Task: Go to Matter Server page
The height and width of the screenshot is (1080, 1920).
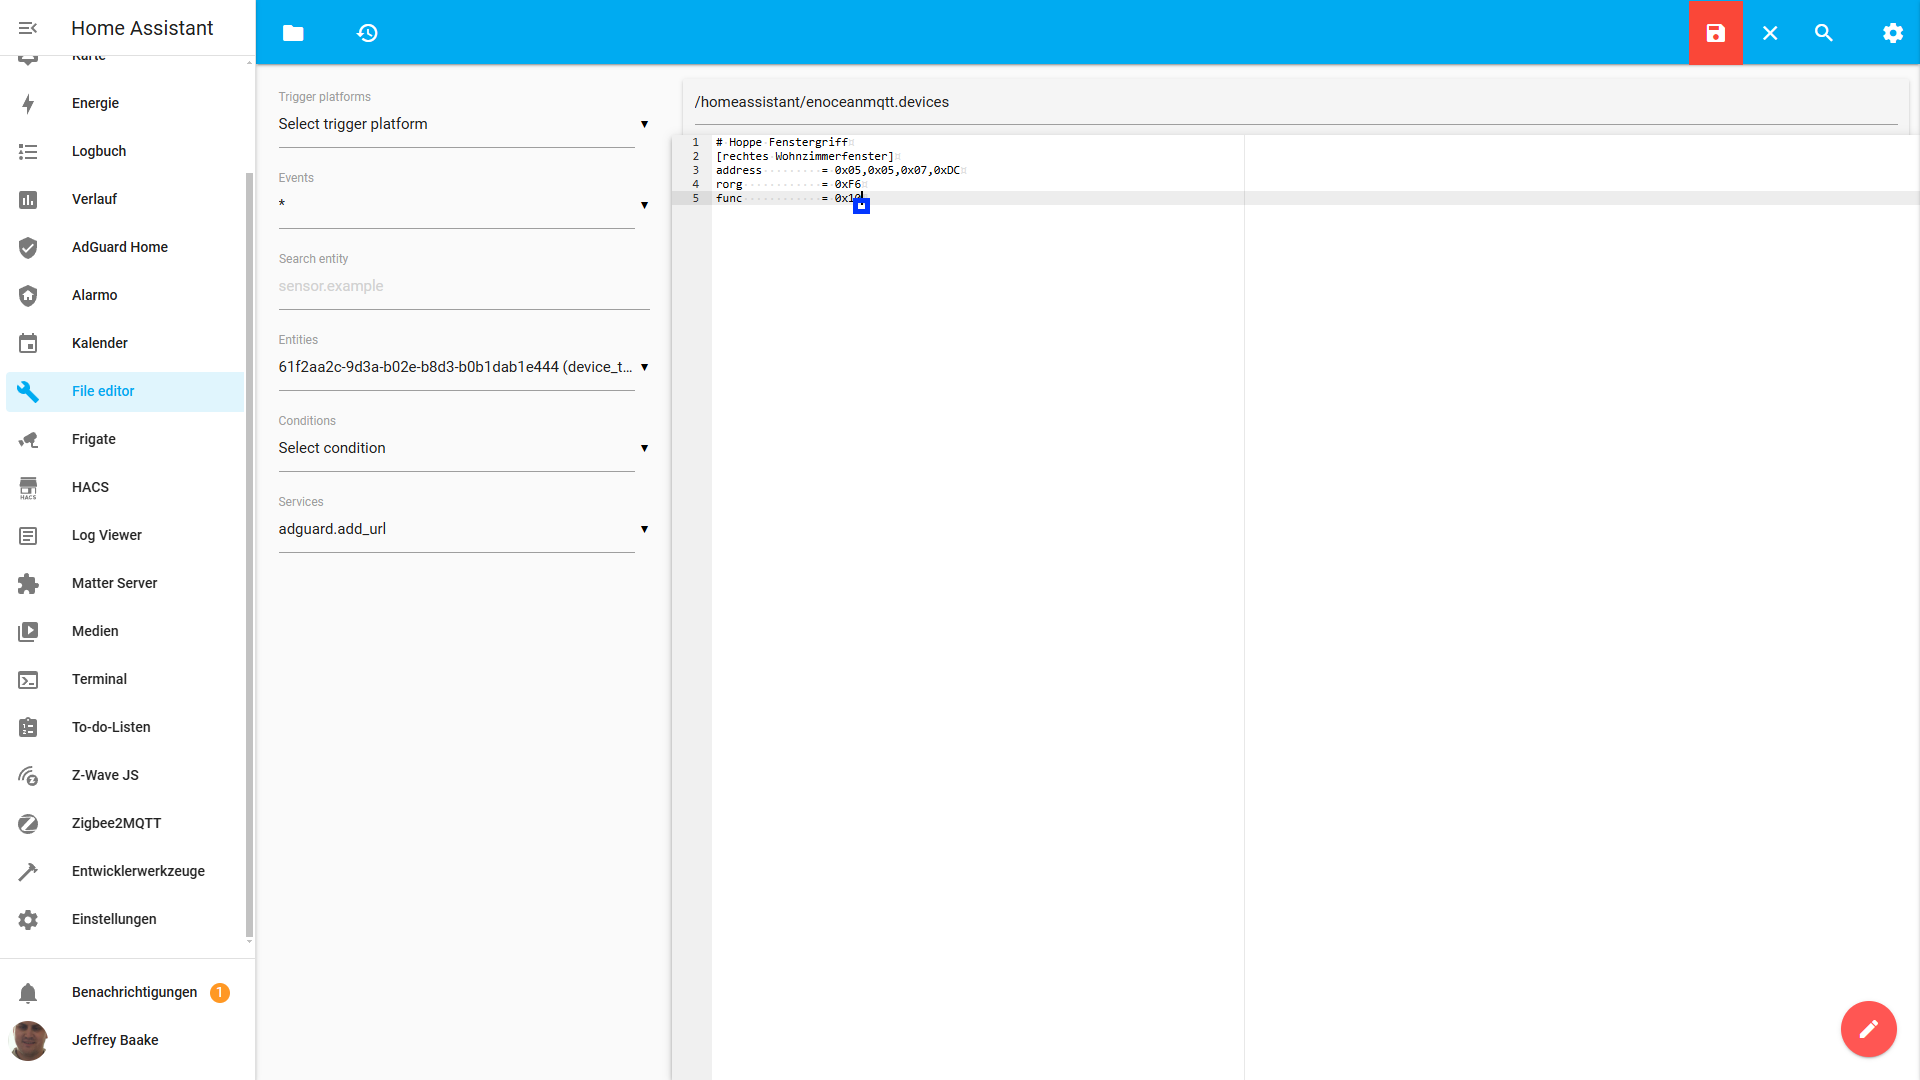Action: coord(125,583)
